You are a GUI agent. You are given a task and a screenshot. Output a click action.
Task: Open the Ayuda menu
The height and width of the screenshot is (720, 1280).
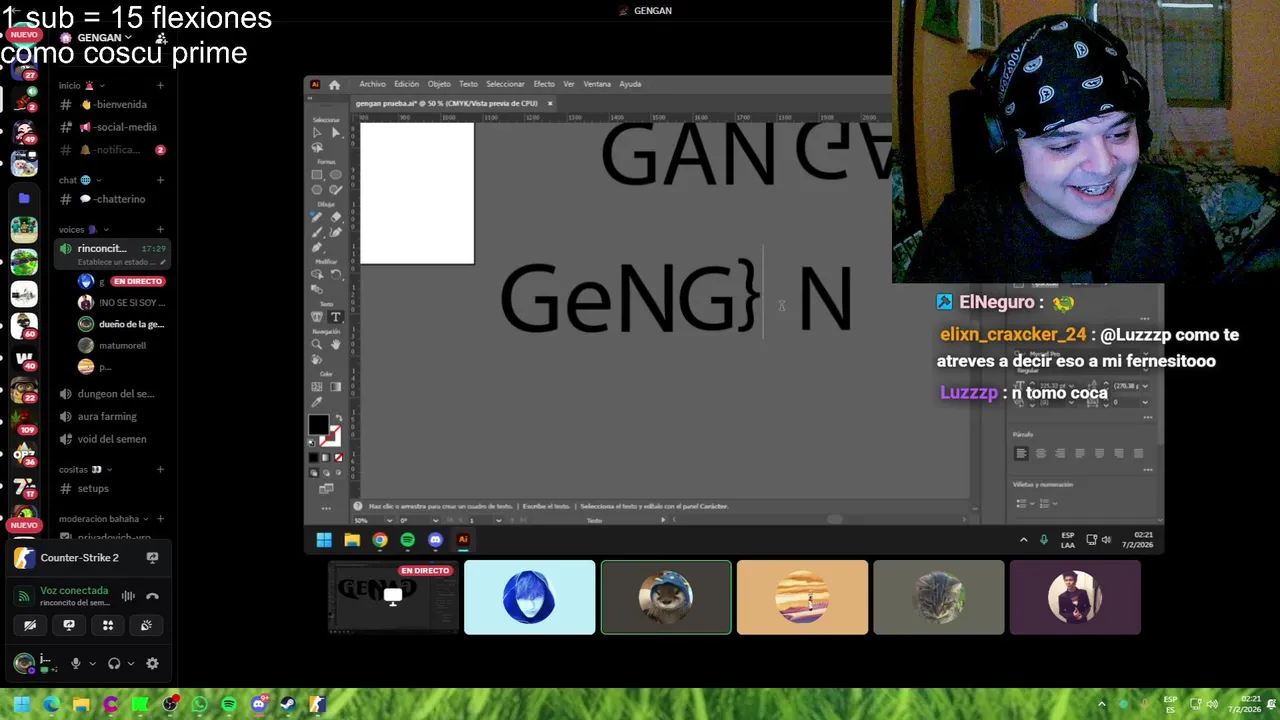pyautogui.click(x=630, y=84)
